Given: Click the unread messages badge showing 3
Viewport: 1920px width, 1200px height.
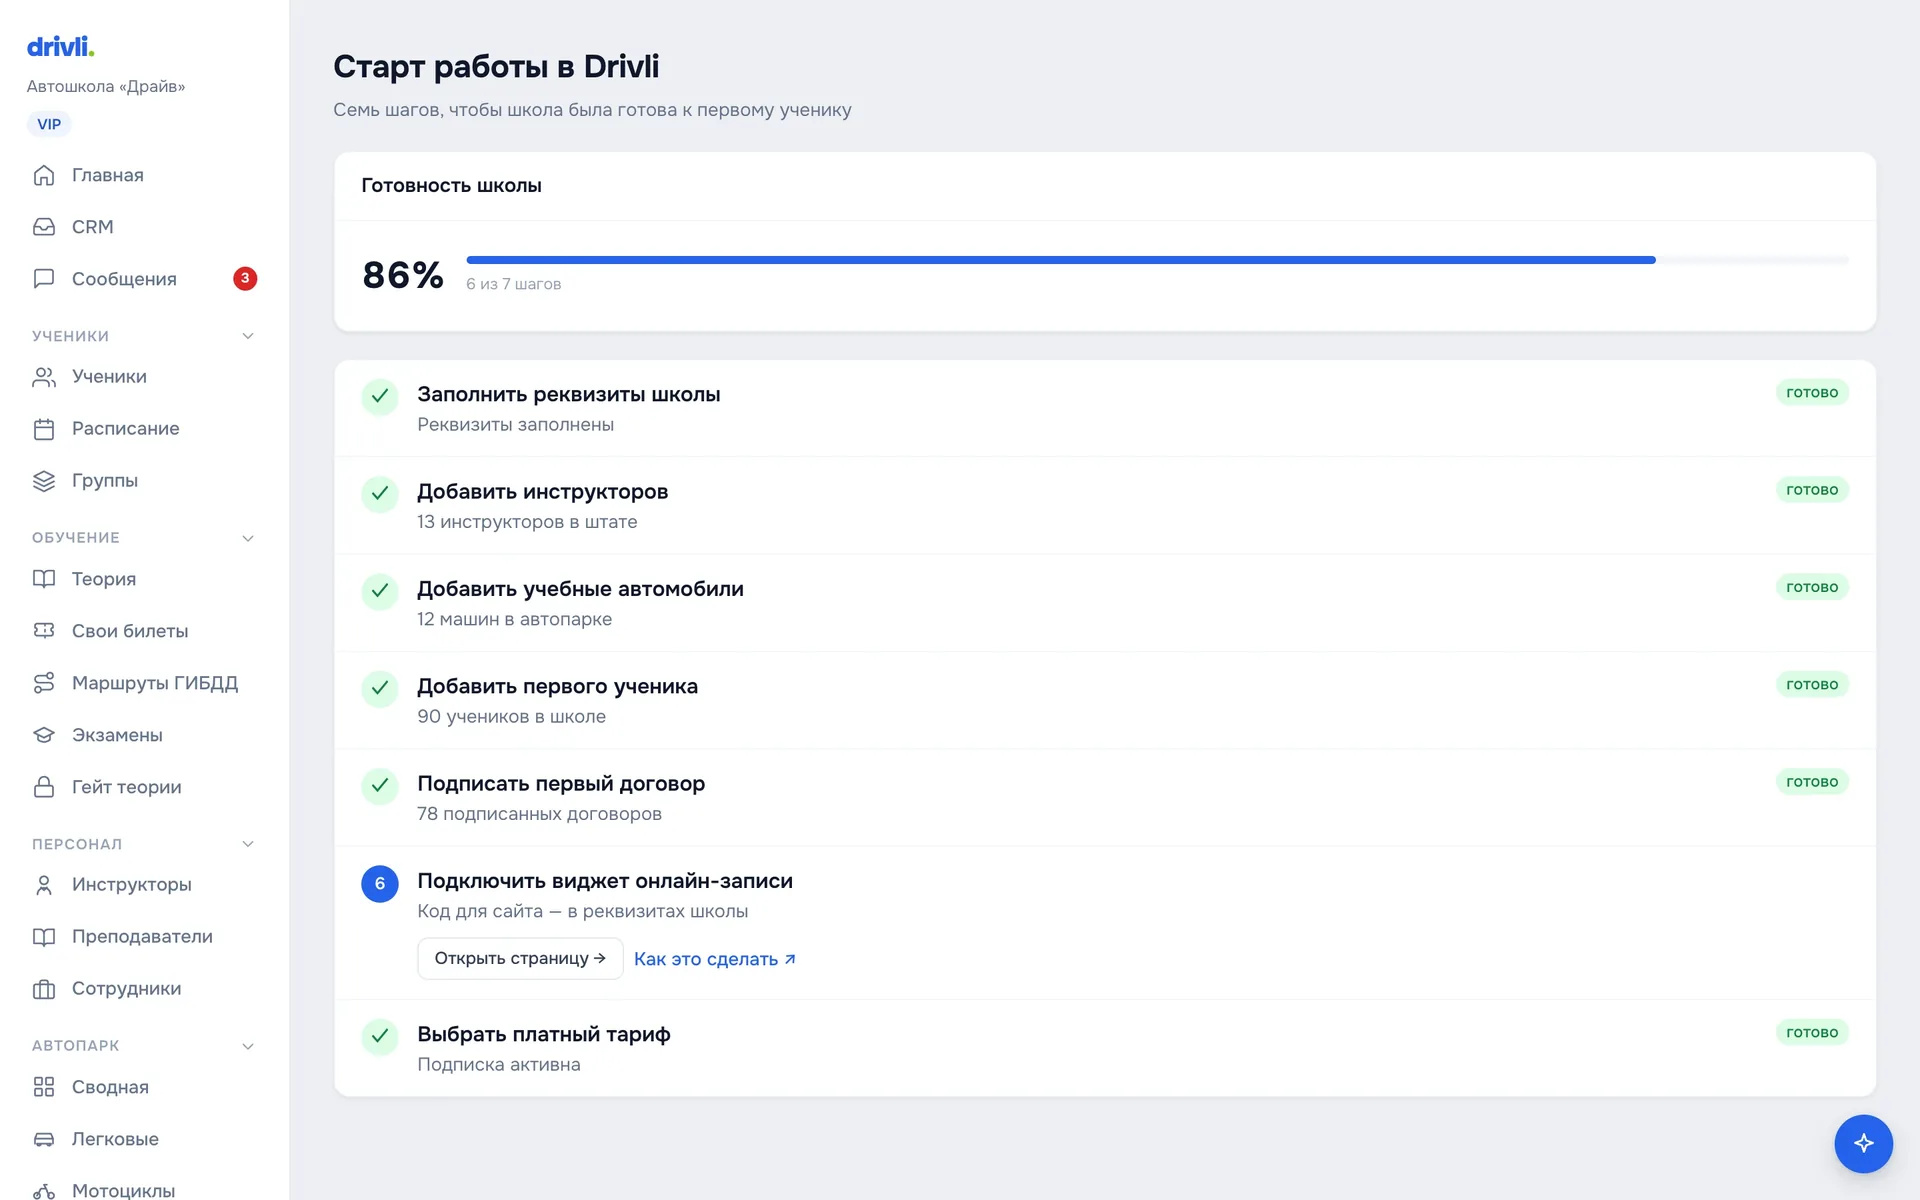Looking at the screenshot, I should point(245,278).
